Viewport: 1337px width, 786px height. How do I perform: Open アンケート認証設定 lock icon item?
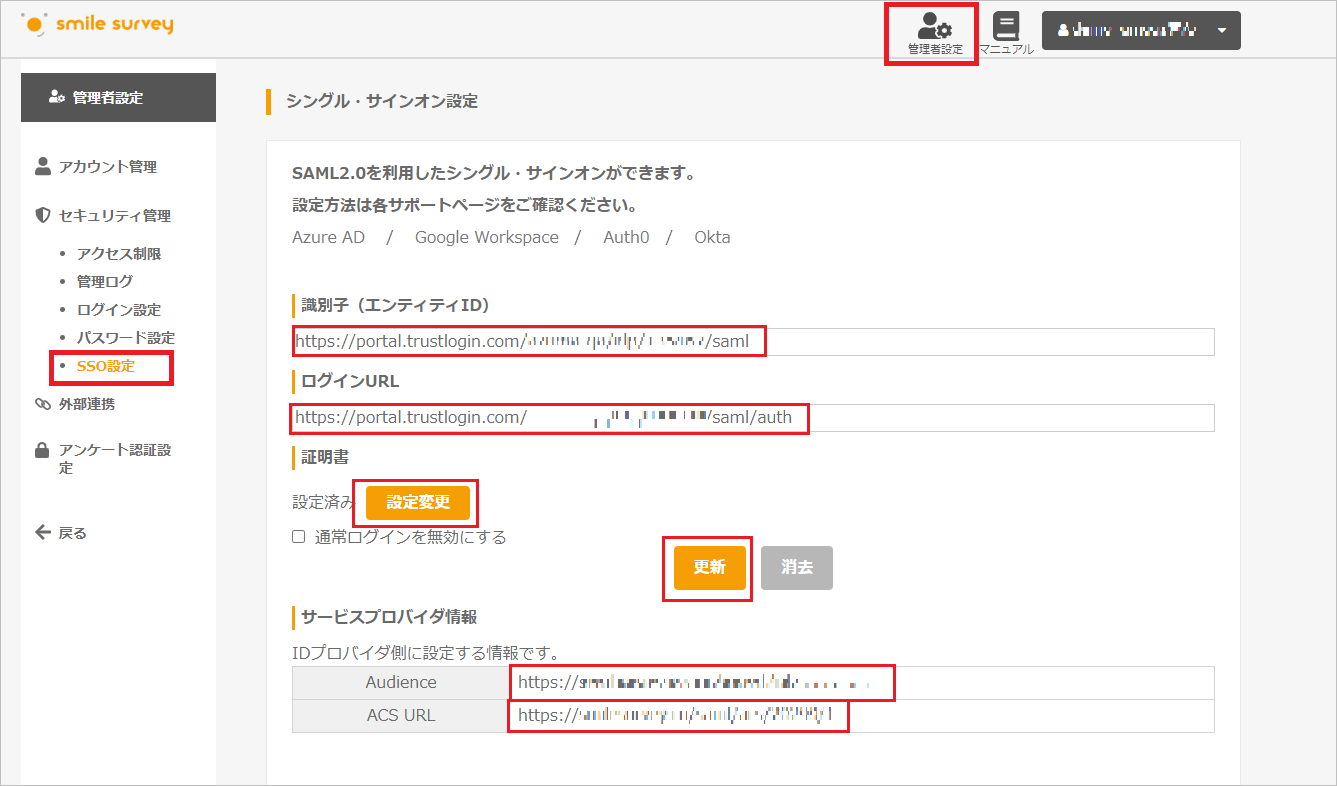[x=42, y=450]
